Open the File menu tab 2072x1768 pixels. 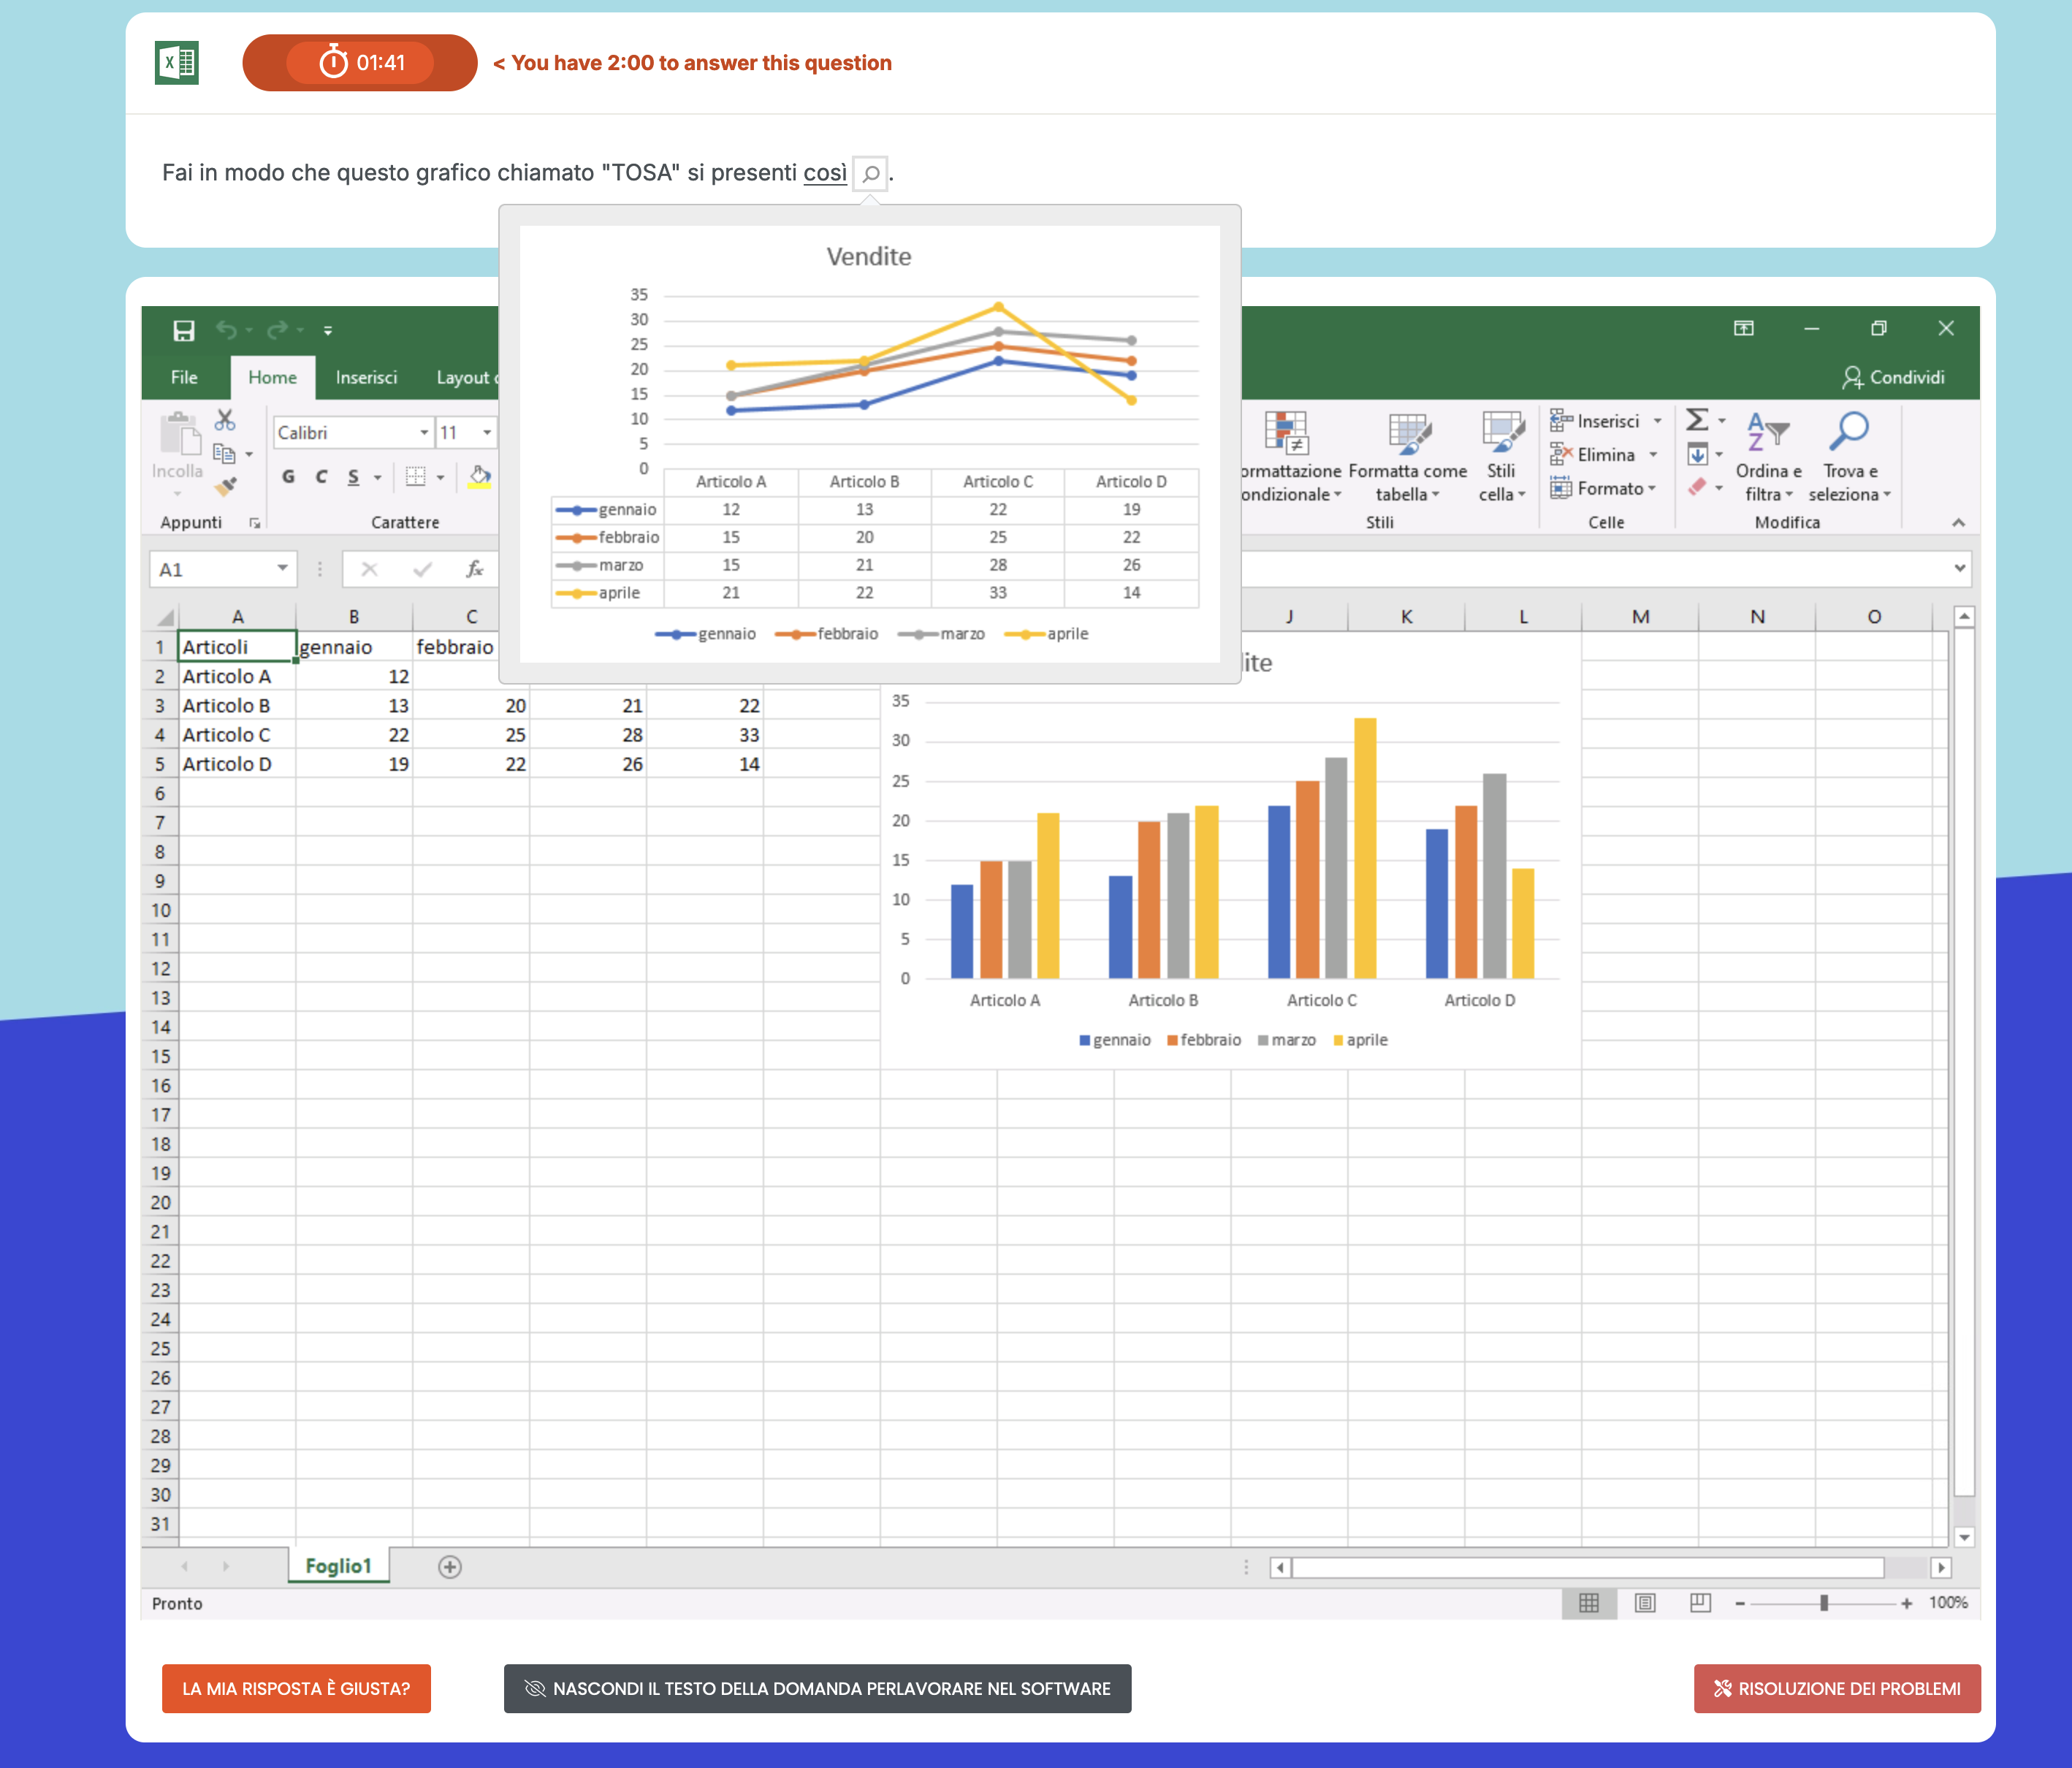[x=184, y=377]
